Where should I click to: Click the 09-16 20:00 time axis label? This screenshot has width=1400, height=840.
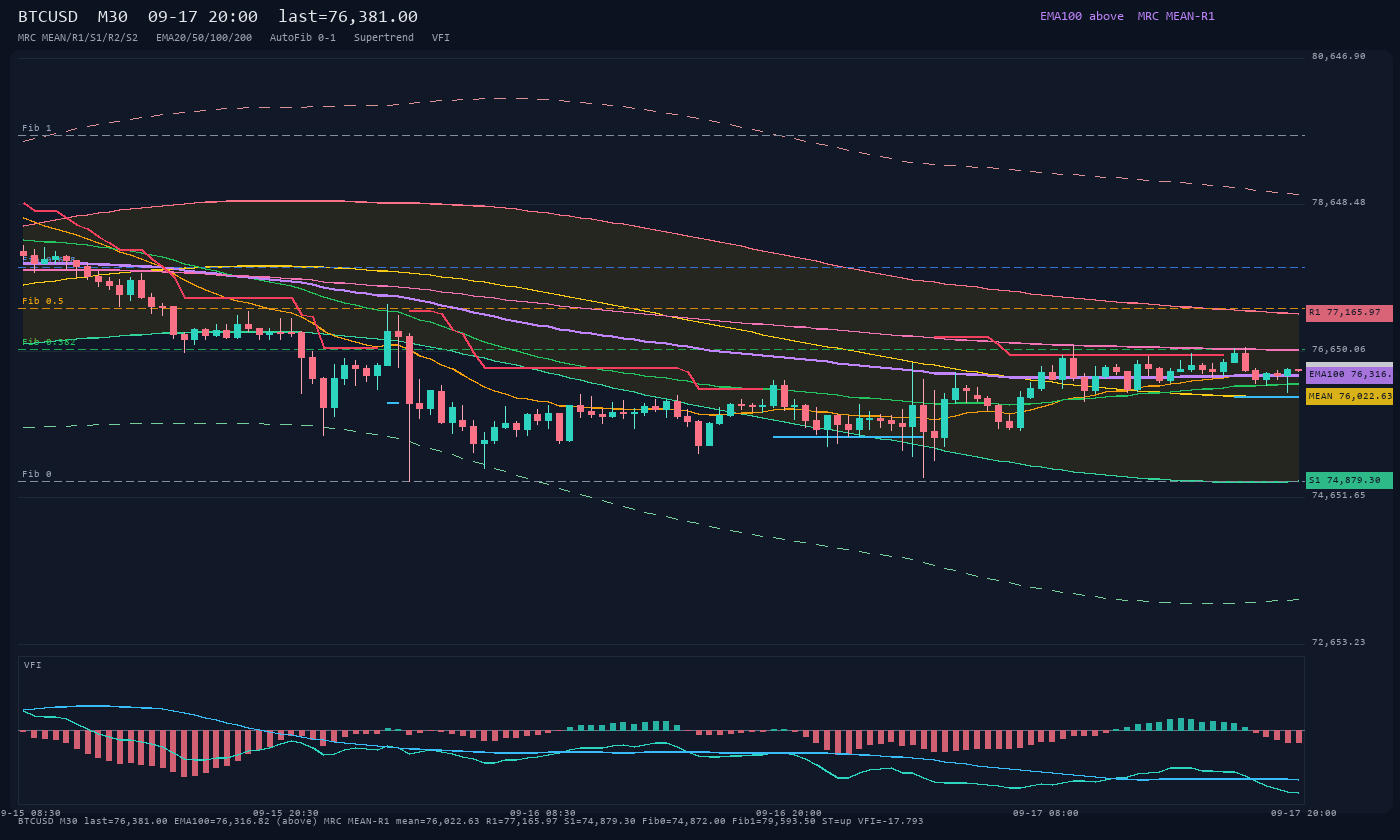(x=789, y=813)
